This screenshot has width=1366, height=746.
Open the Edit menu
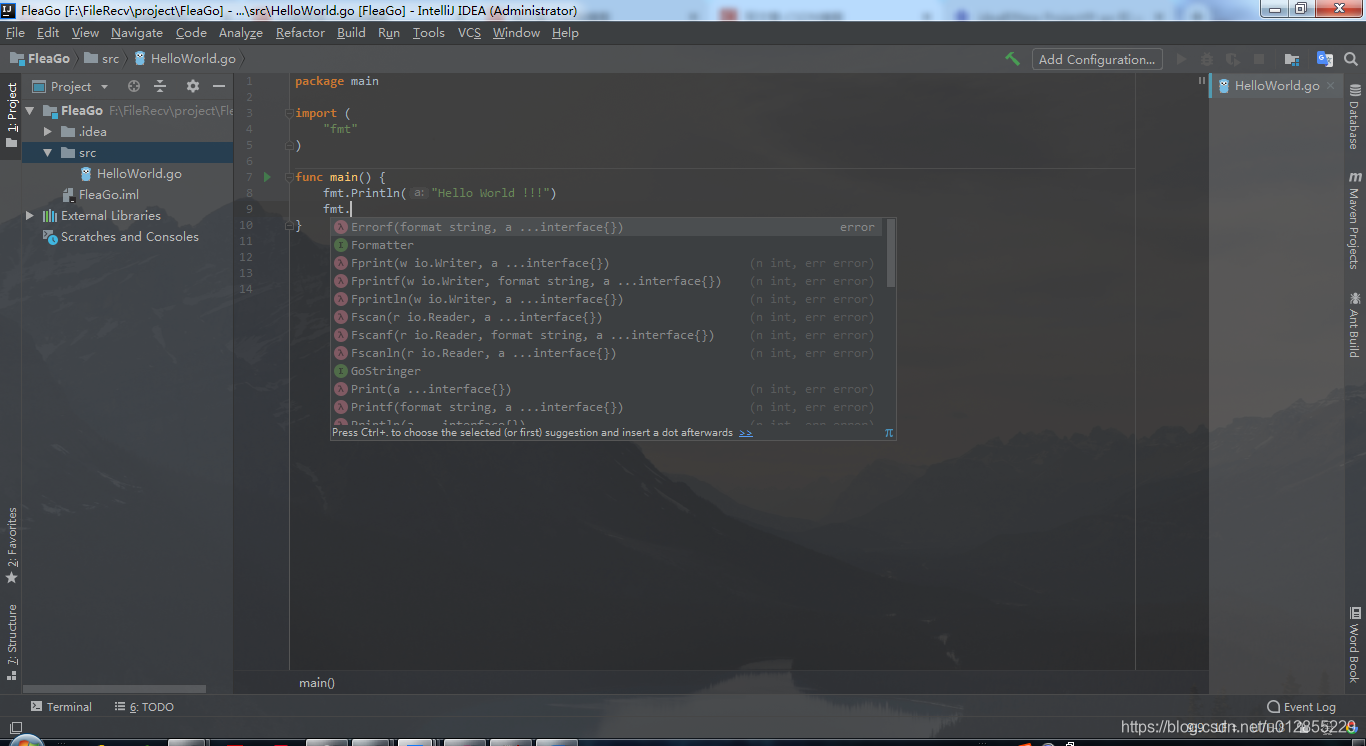click(x=48, y=33)
